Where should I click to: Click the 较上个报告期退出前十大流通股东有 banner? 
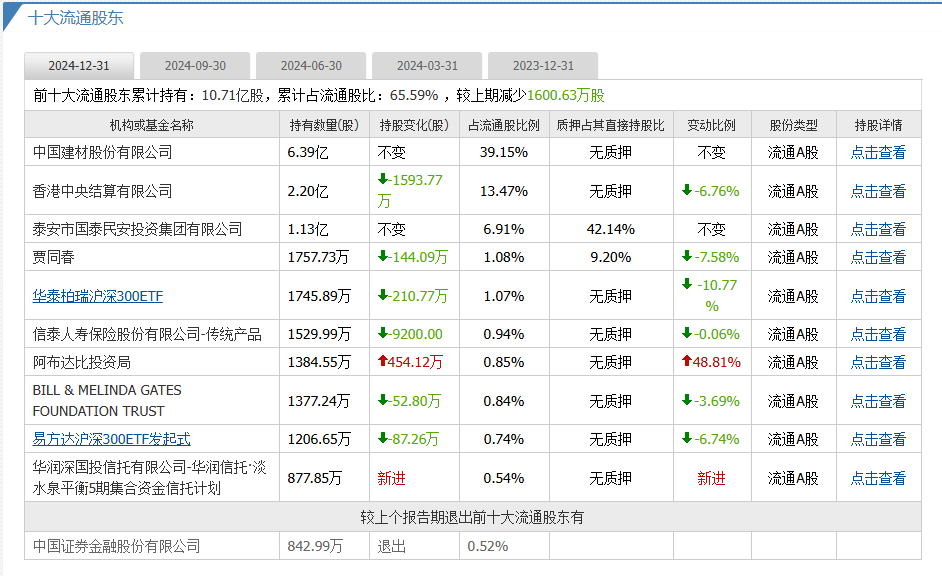473,517
